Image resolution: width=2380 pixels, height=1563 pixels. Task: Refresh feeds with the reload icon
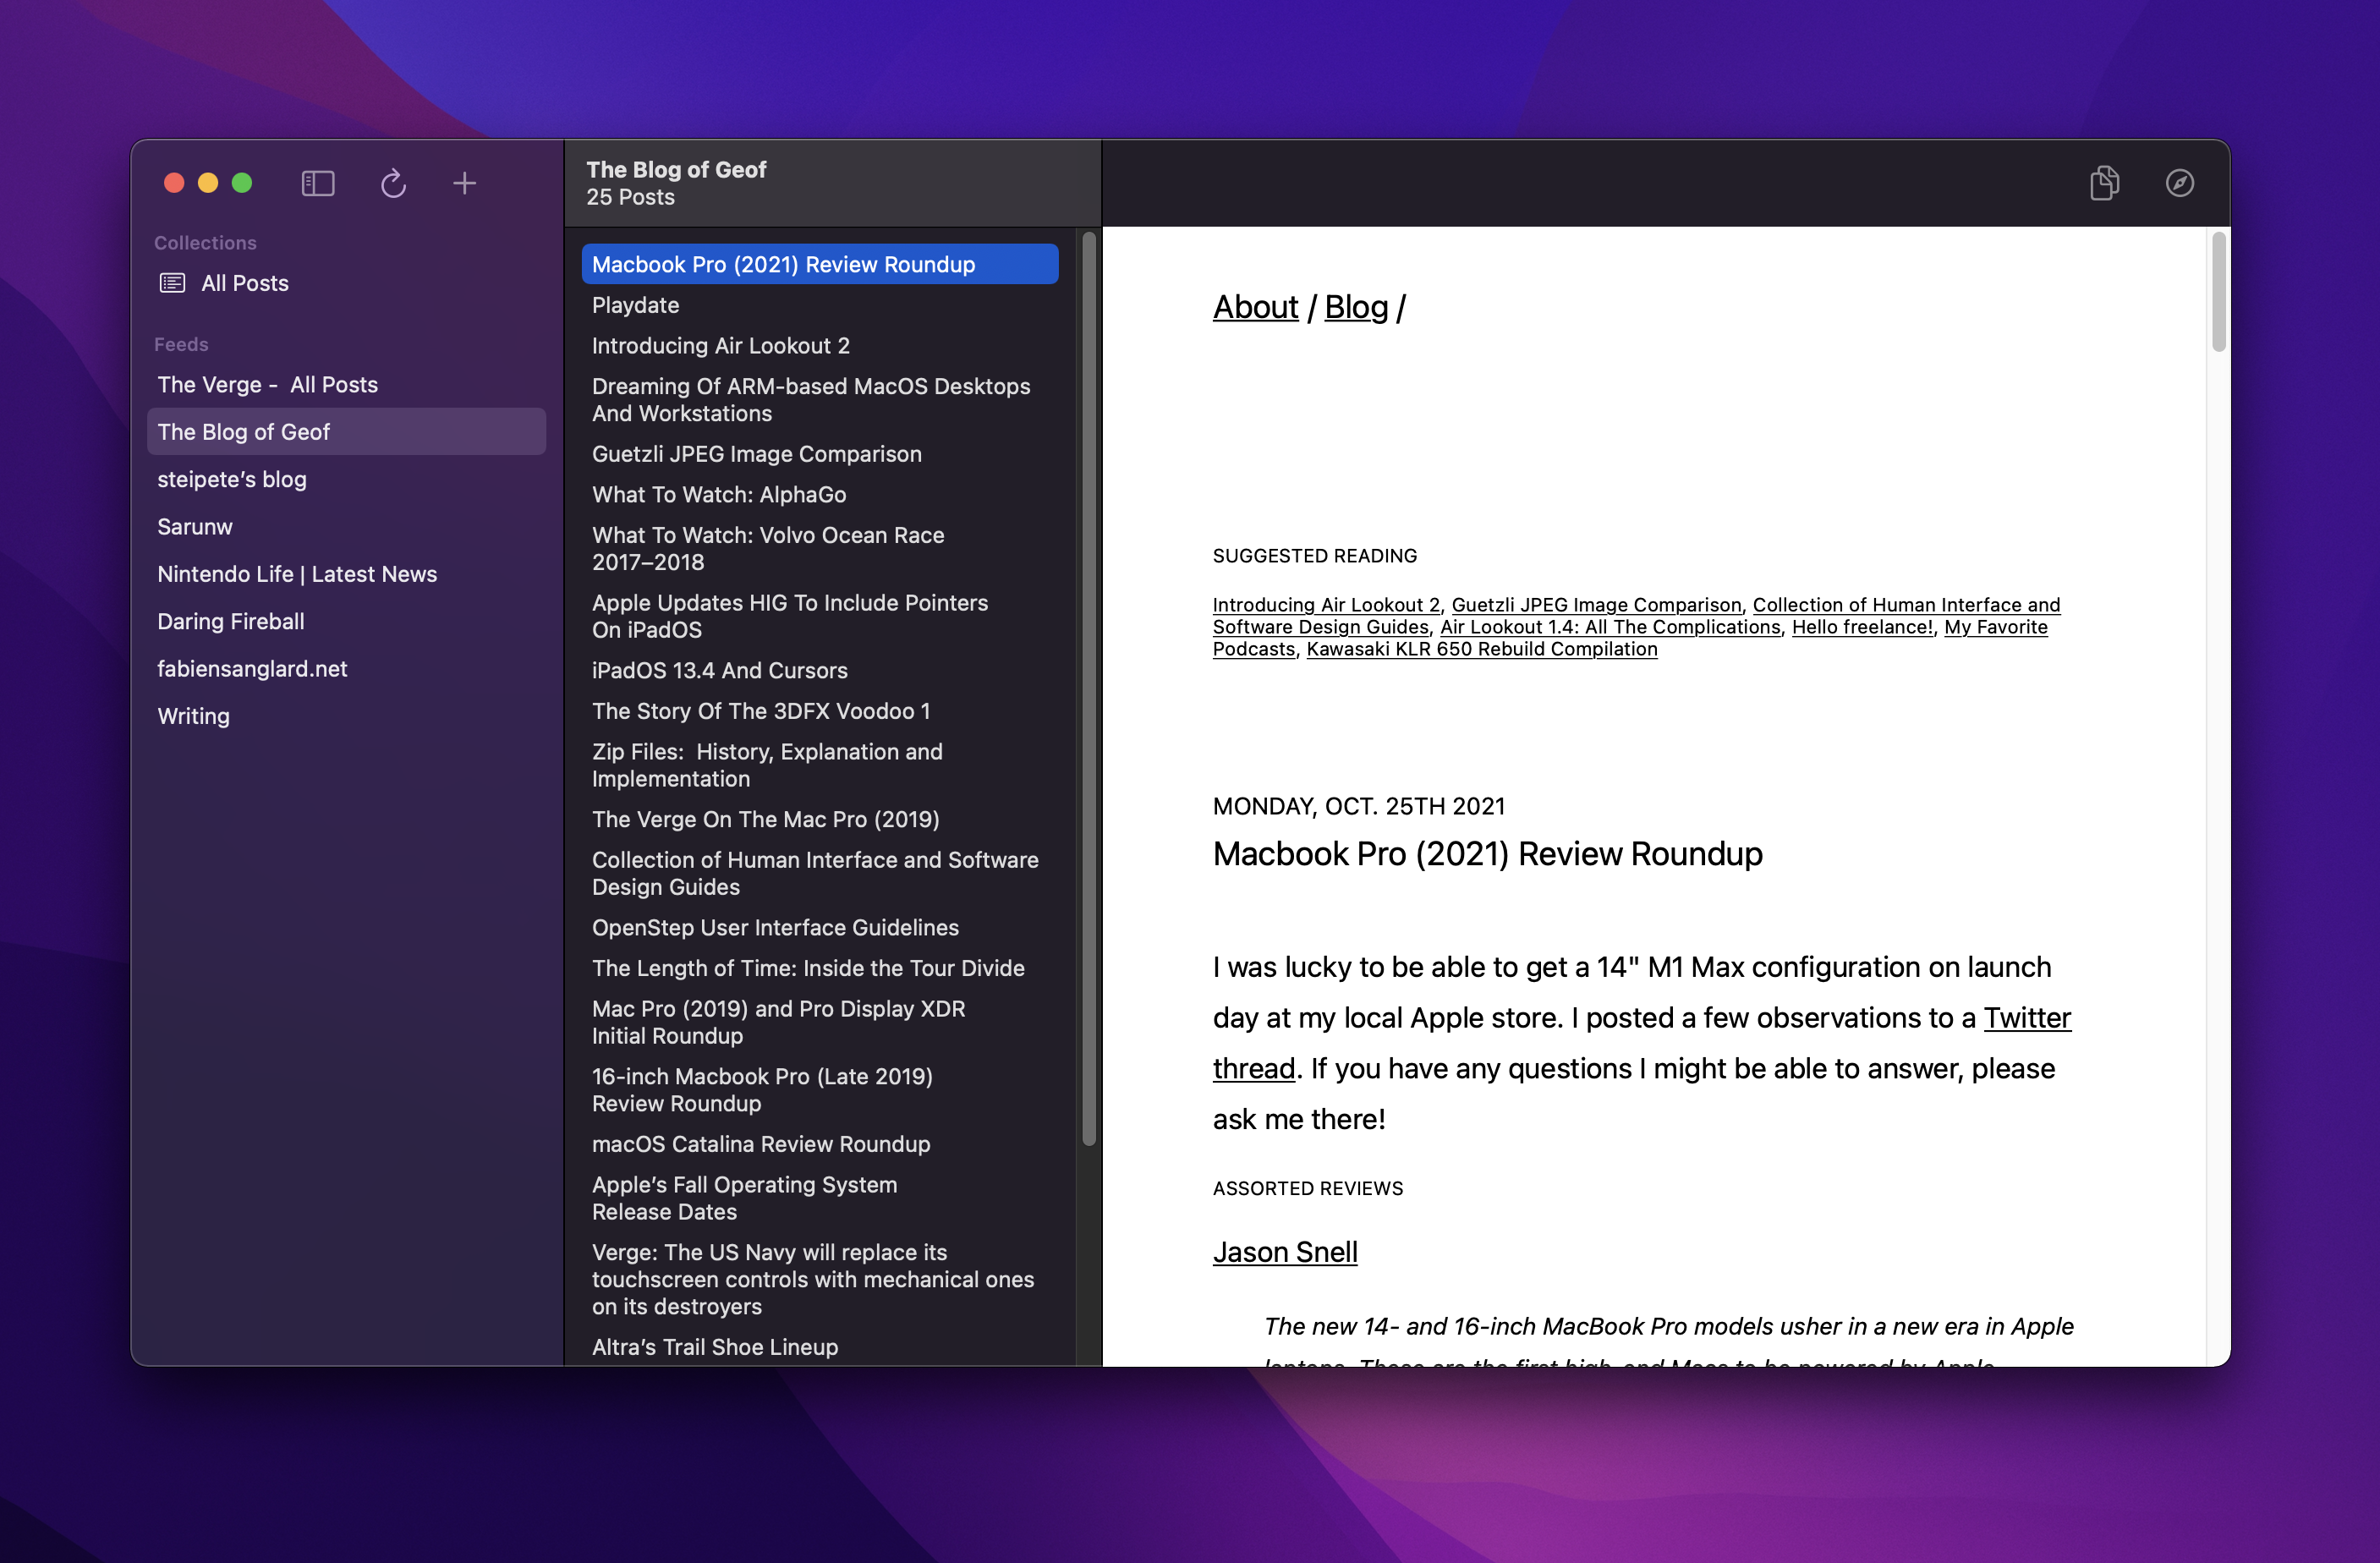tap(393, 183)
